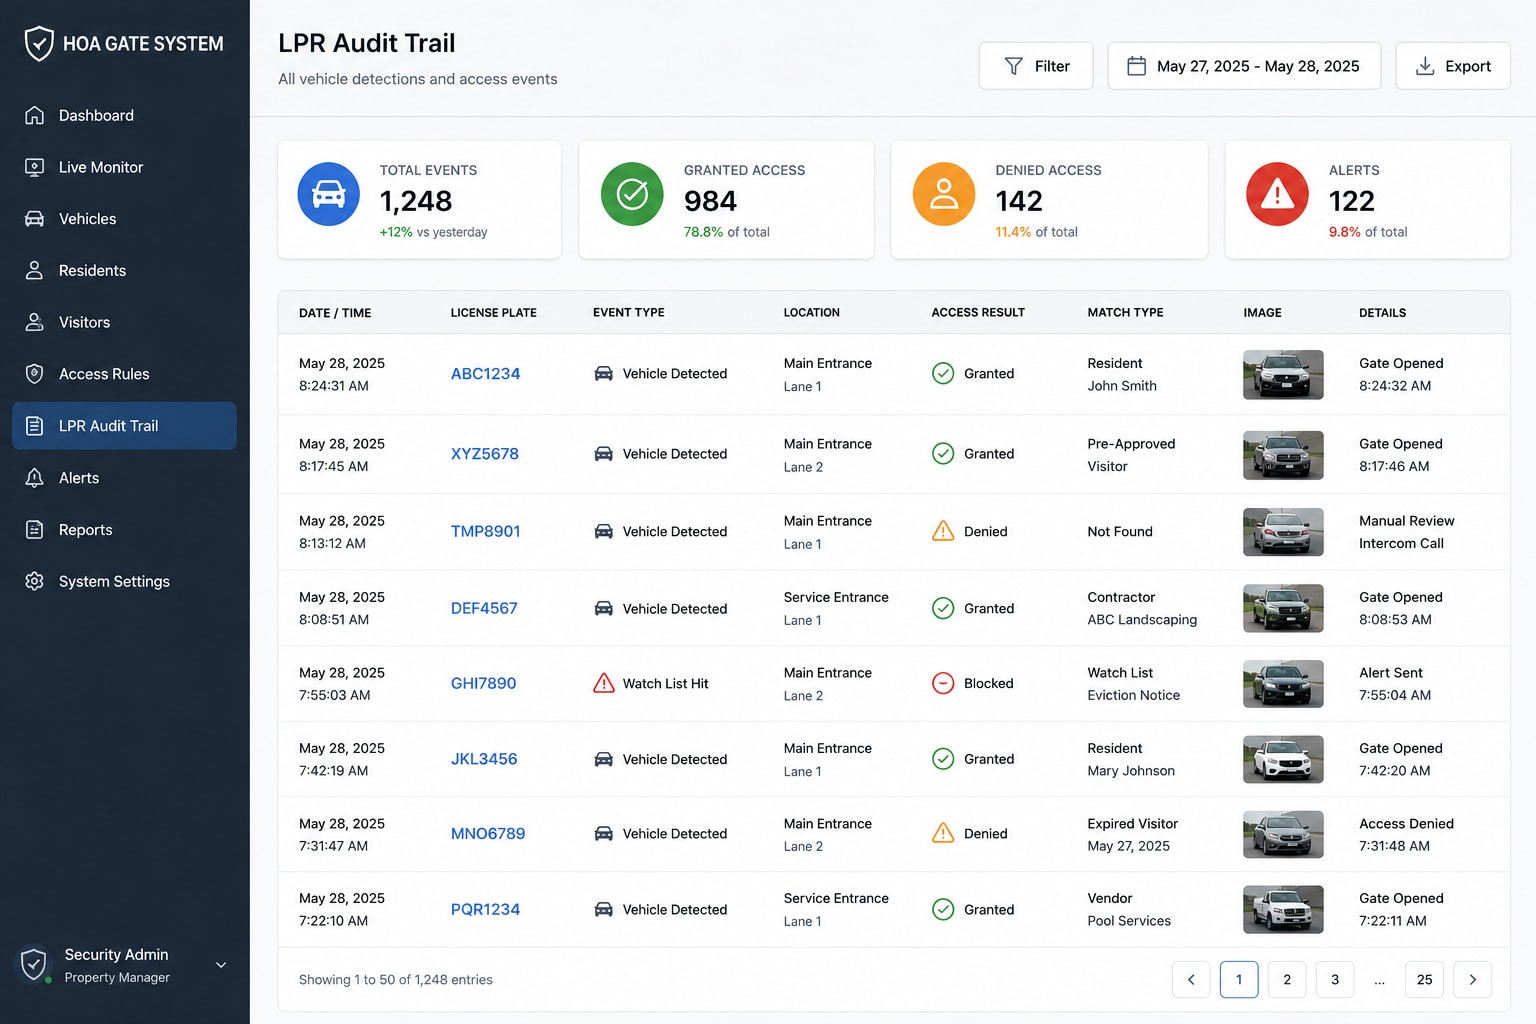Screen dimensions: 1536x1024
Task: Select page 1 in pagination
Action: [x=1239, y=980]
